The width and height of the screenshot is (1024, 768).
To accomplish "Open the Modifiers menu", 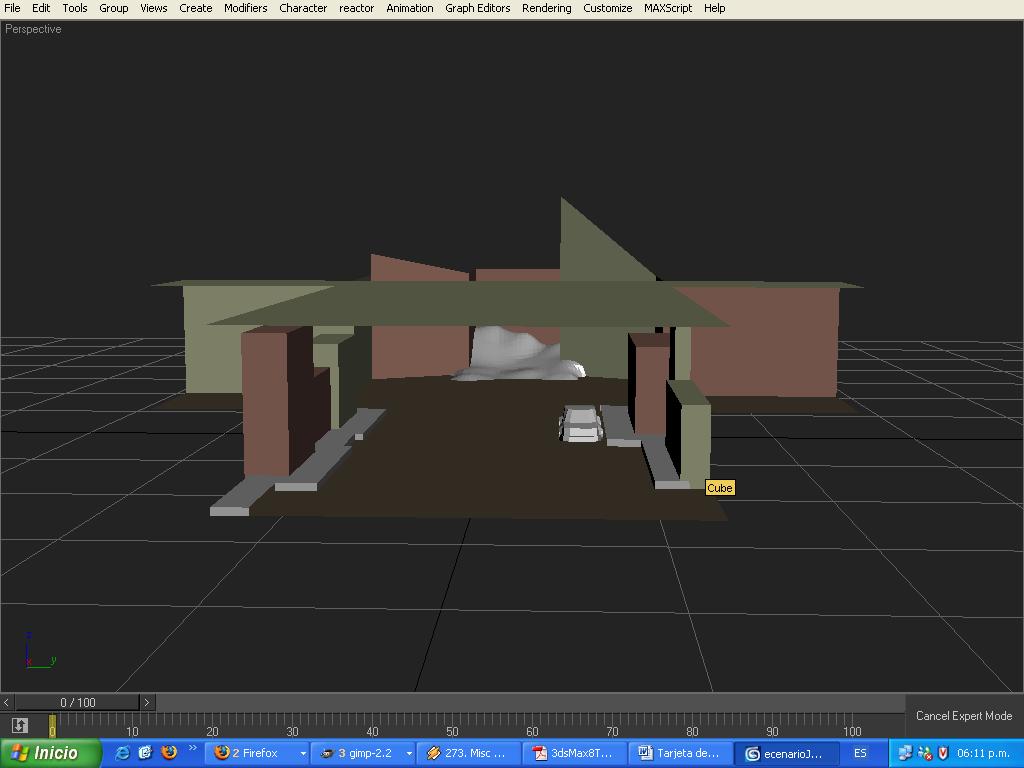I will [246, 8].
